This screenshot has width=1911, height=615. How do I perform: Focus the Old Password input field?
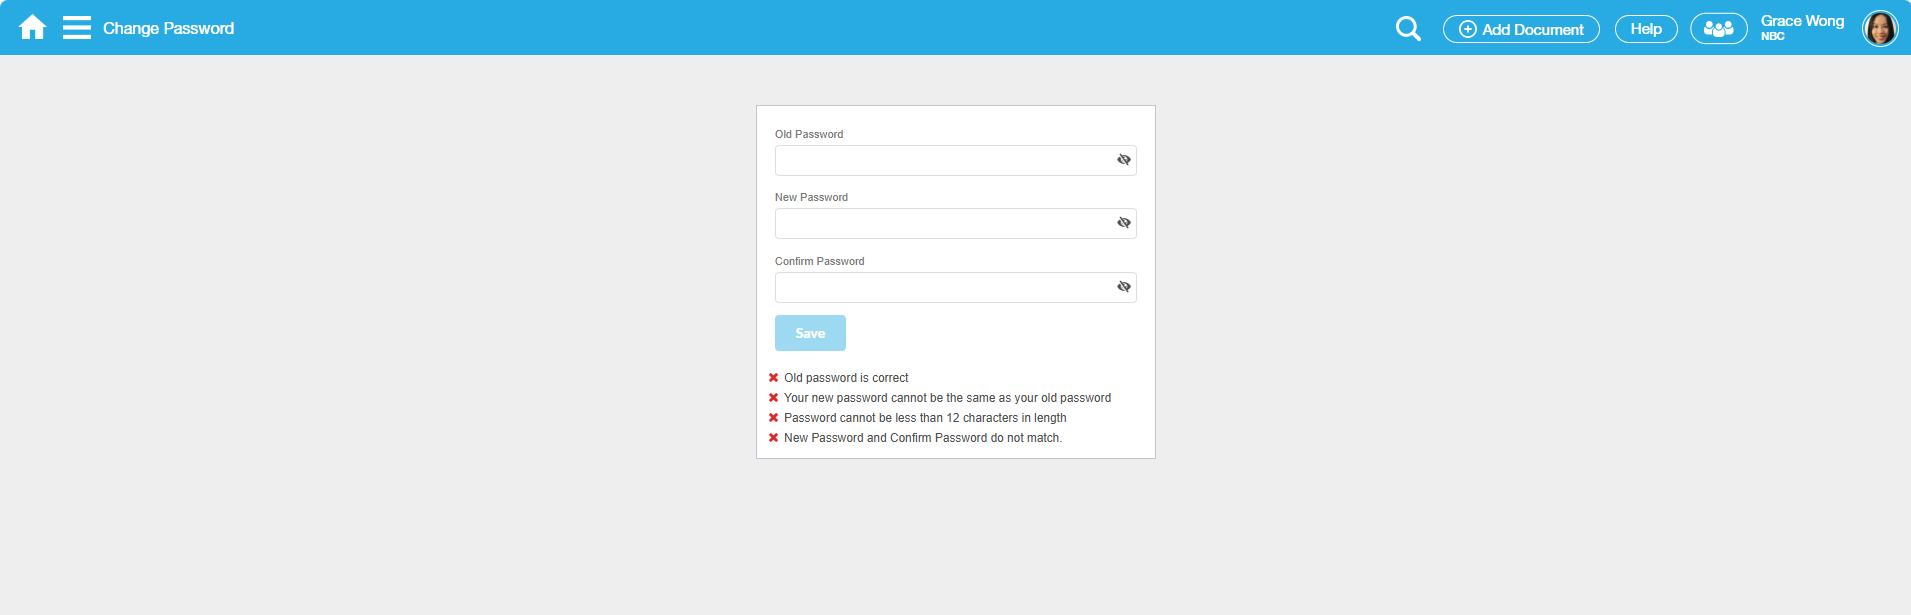(x=942, y=160)
